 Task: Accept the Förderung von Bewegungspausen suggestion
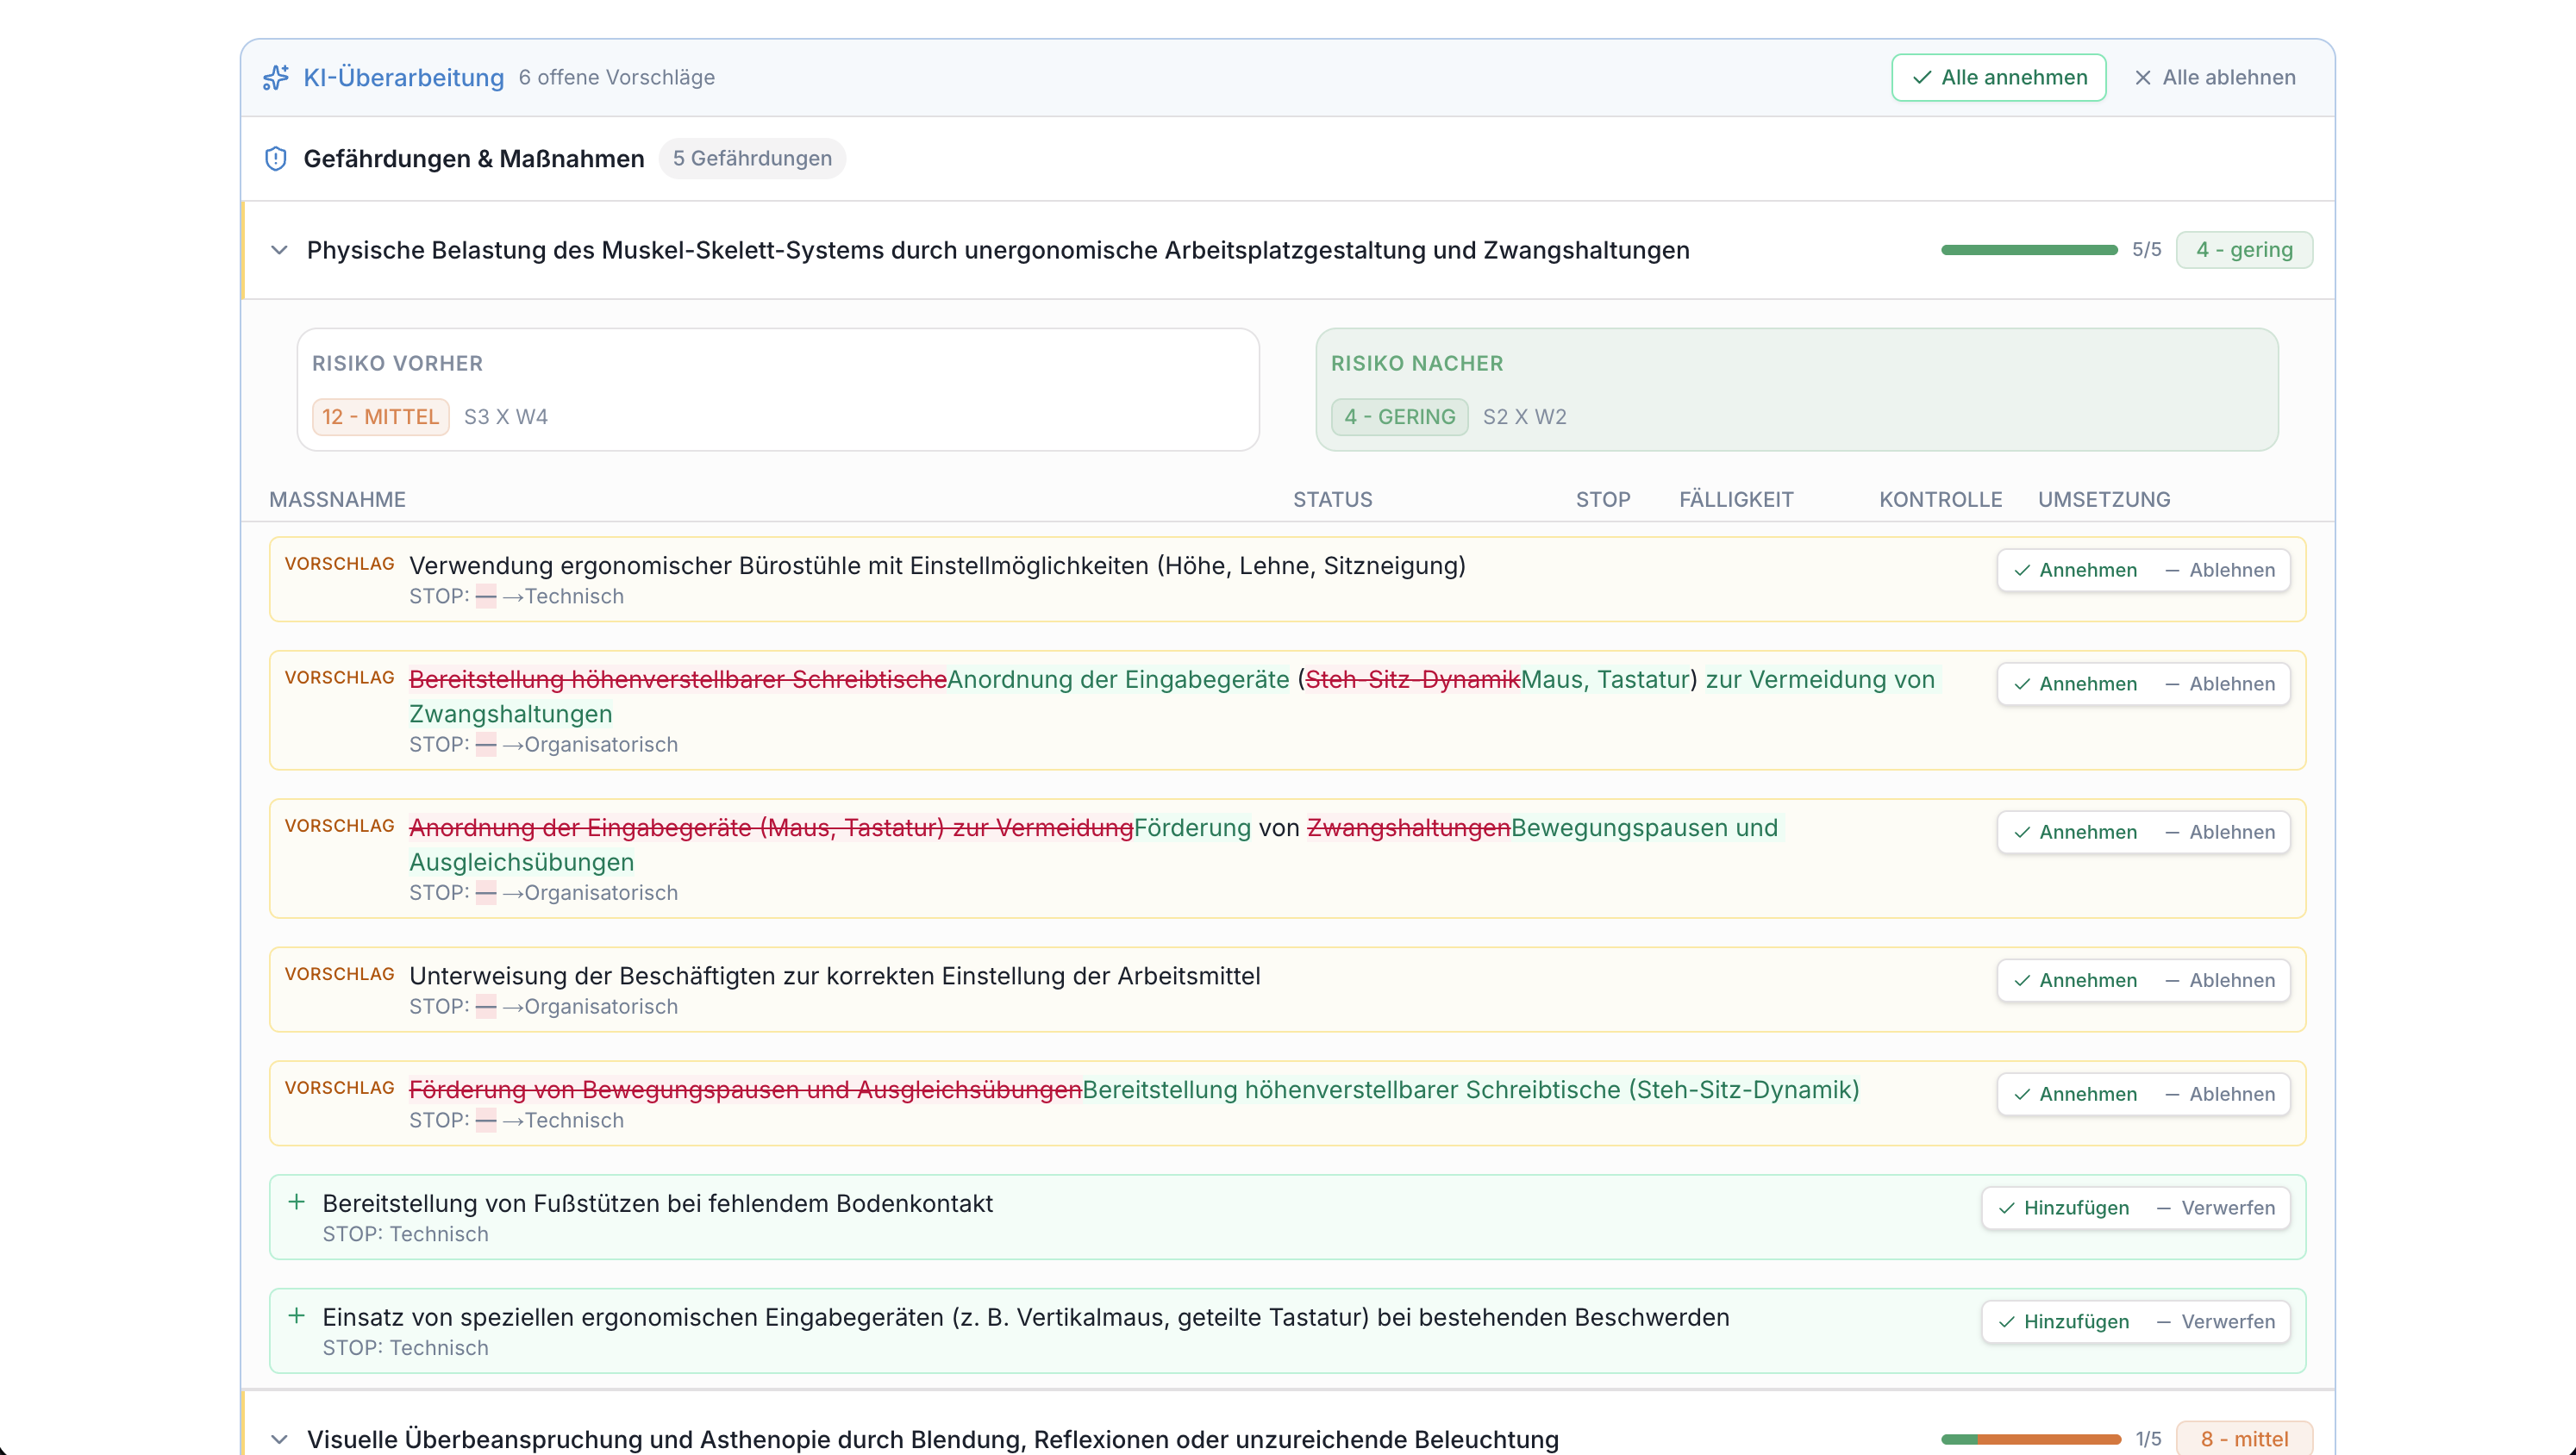[x=2074, y=832]
